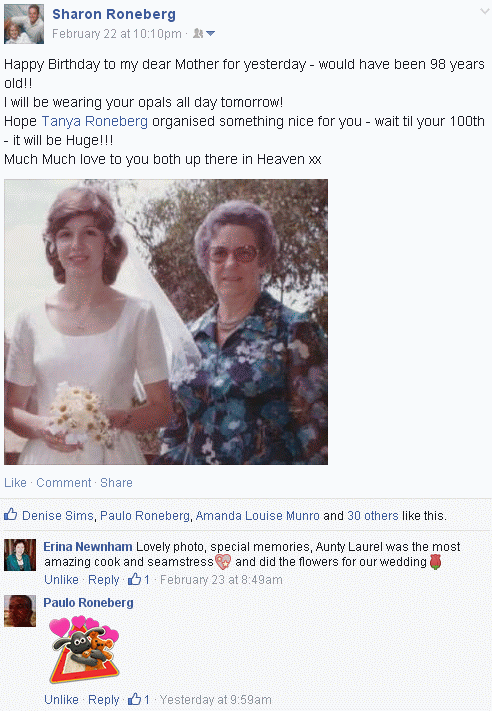492x711 pixels.
Task: Open Tanya Roneberg's tagged profile link
Action: 95,121
